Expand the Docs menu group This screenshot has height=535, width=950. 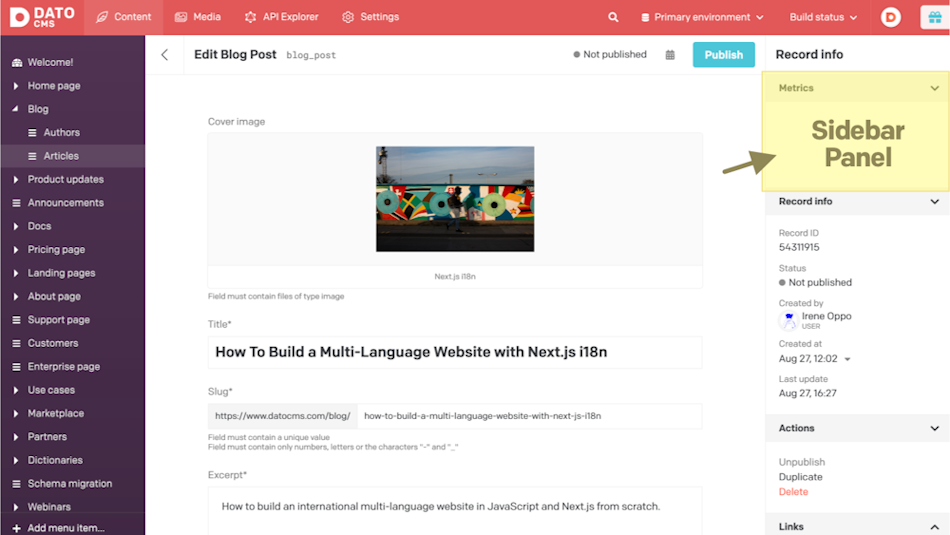[16, 226]
